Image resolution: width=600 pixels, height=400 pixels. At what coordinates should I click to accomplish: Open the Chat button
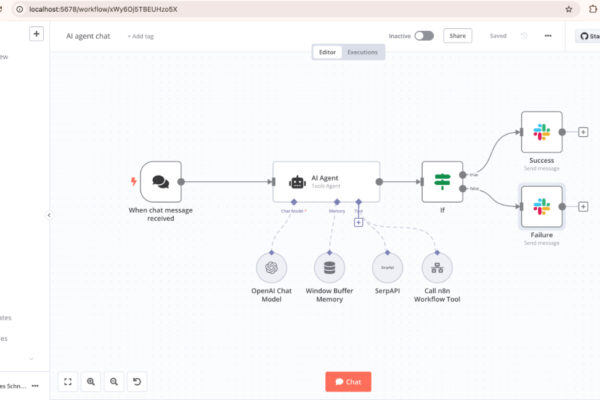[x=348, y=382]
